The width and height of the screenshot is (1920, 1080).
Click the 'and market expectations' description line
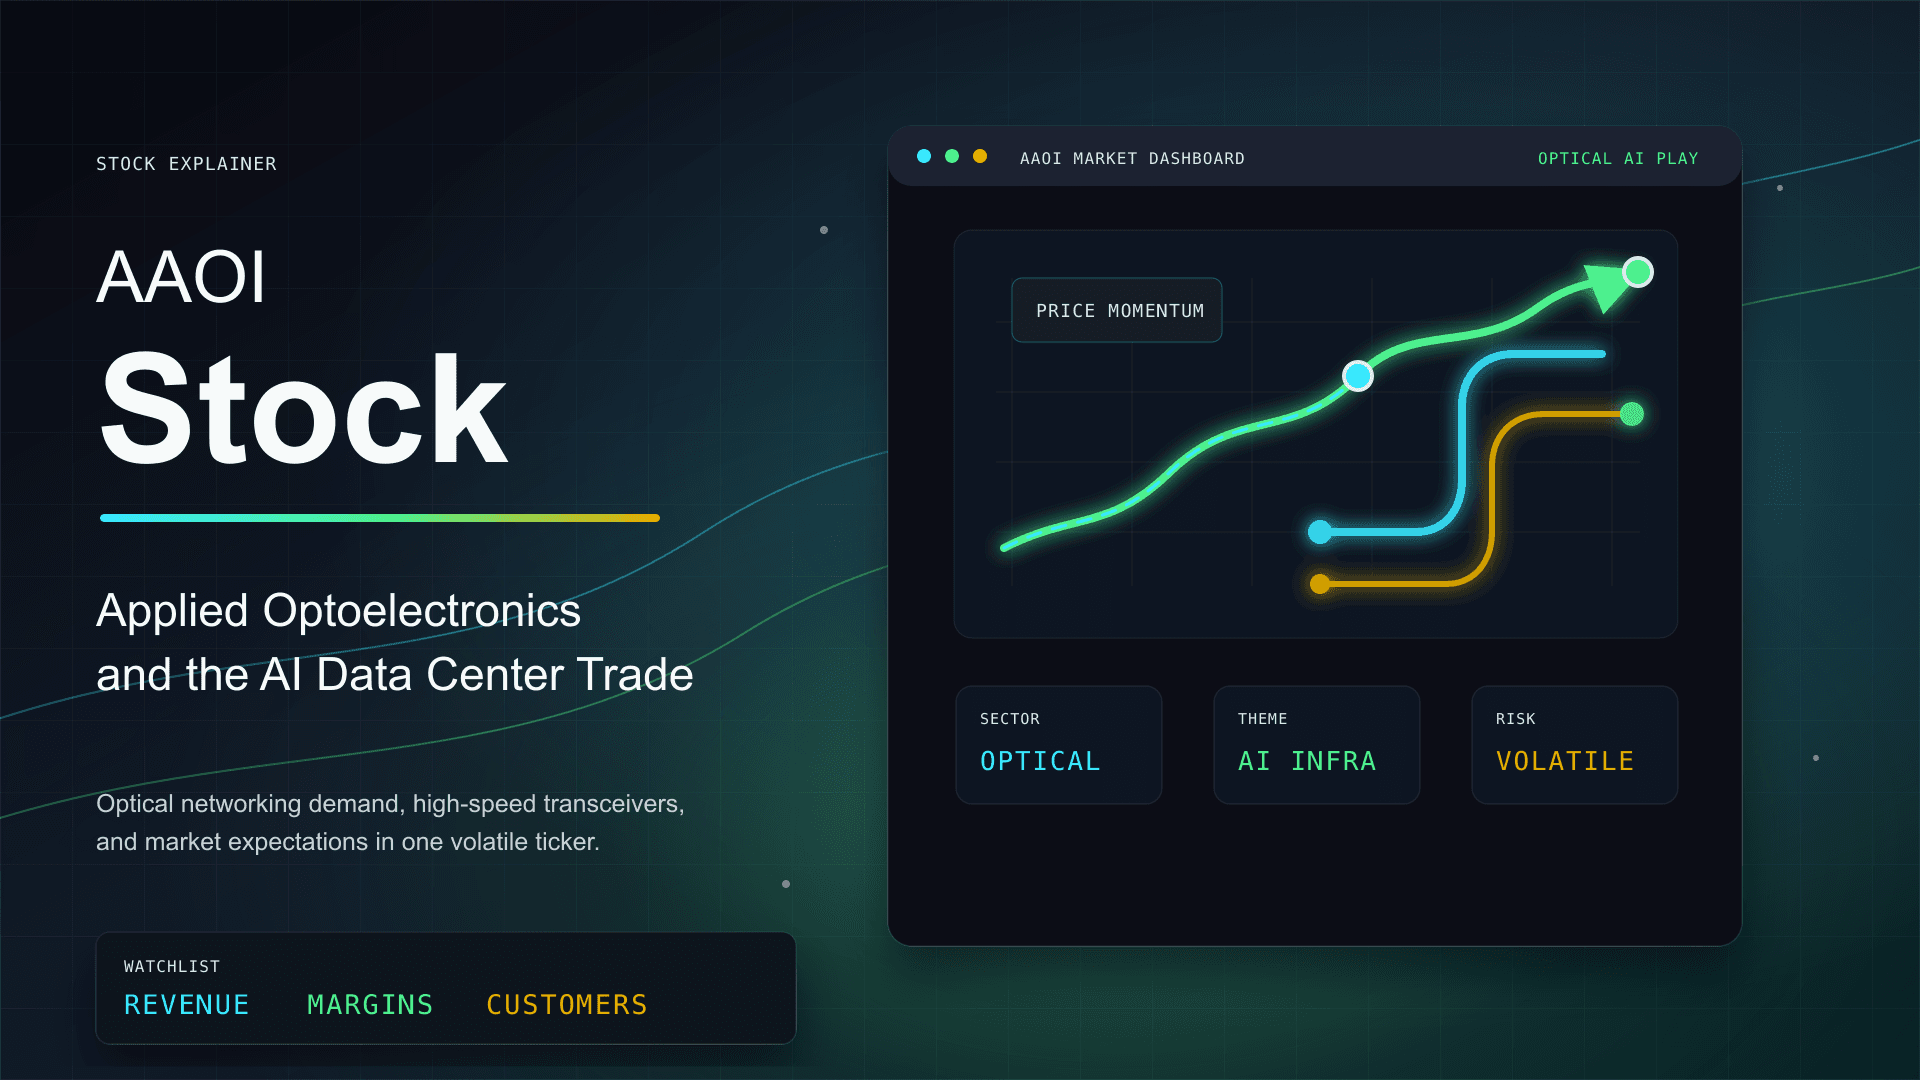pos(348,842)
